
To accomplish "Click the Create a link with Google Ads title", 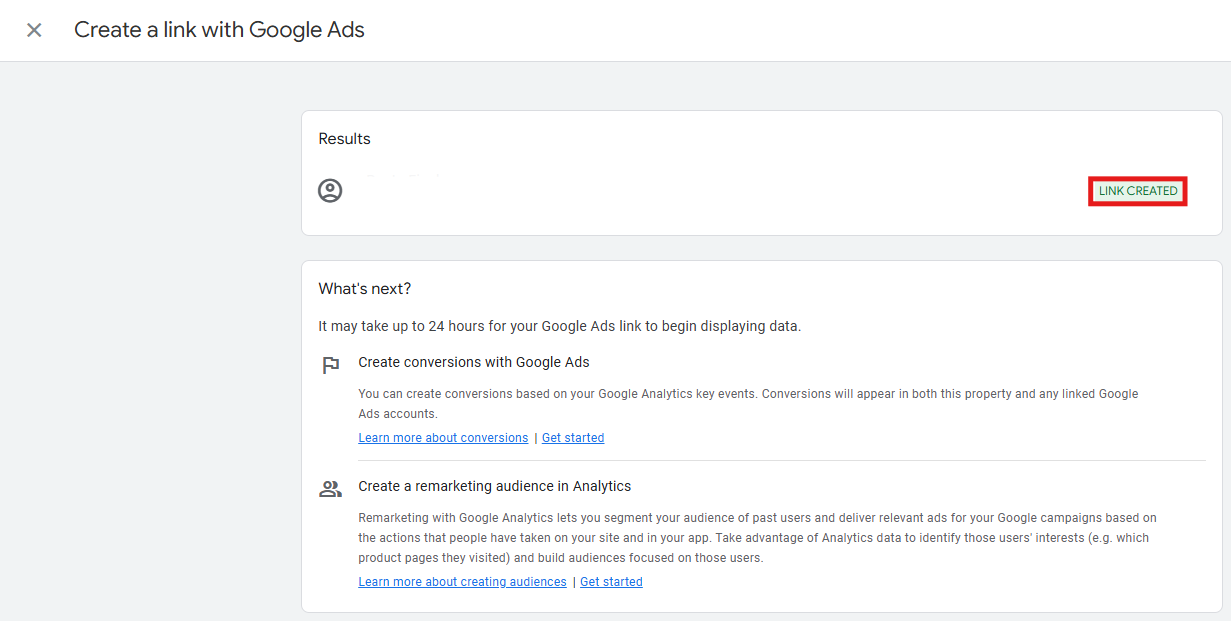I will point(219,30).
